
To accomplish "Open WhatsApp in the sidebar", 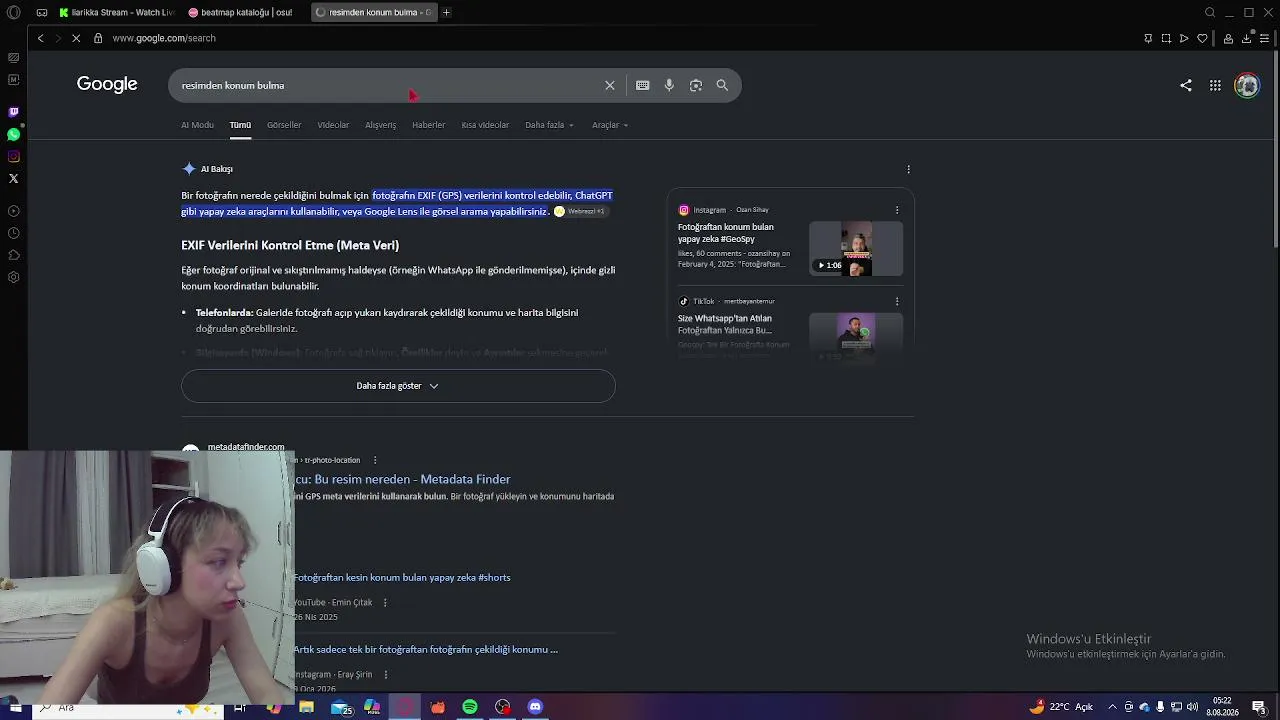I will click(13, 134).
